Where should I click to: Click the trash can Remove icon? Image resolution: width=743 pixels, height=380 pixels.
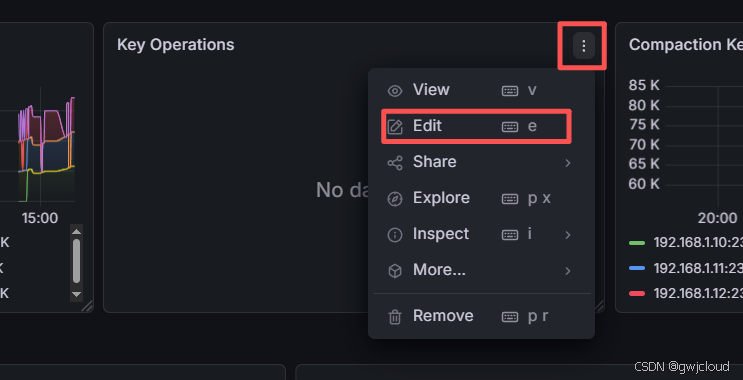(x=395, y=317)
